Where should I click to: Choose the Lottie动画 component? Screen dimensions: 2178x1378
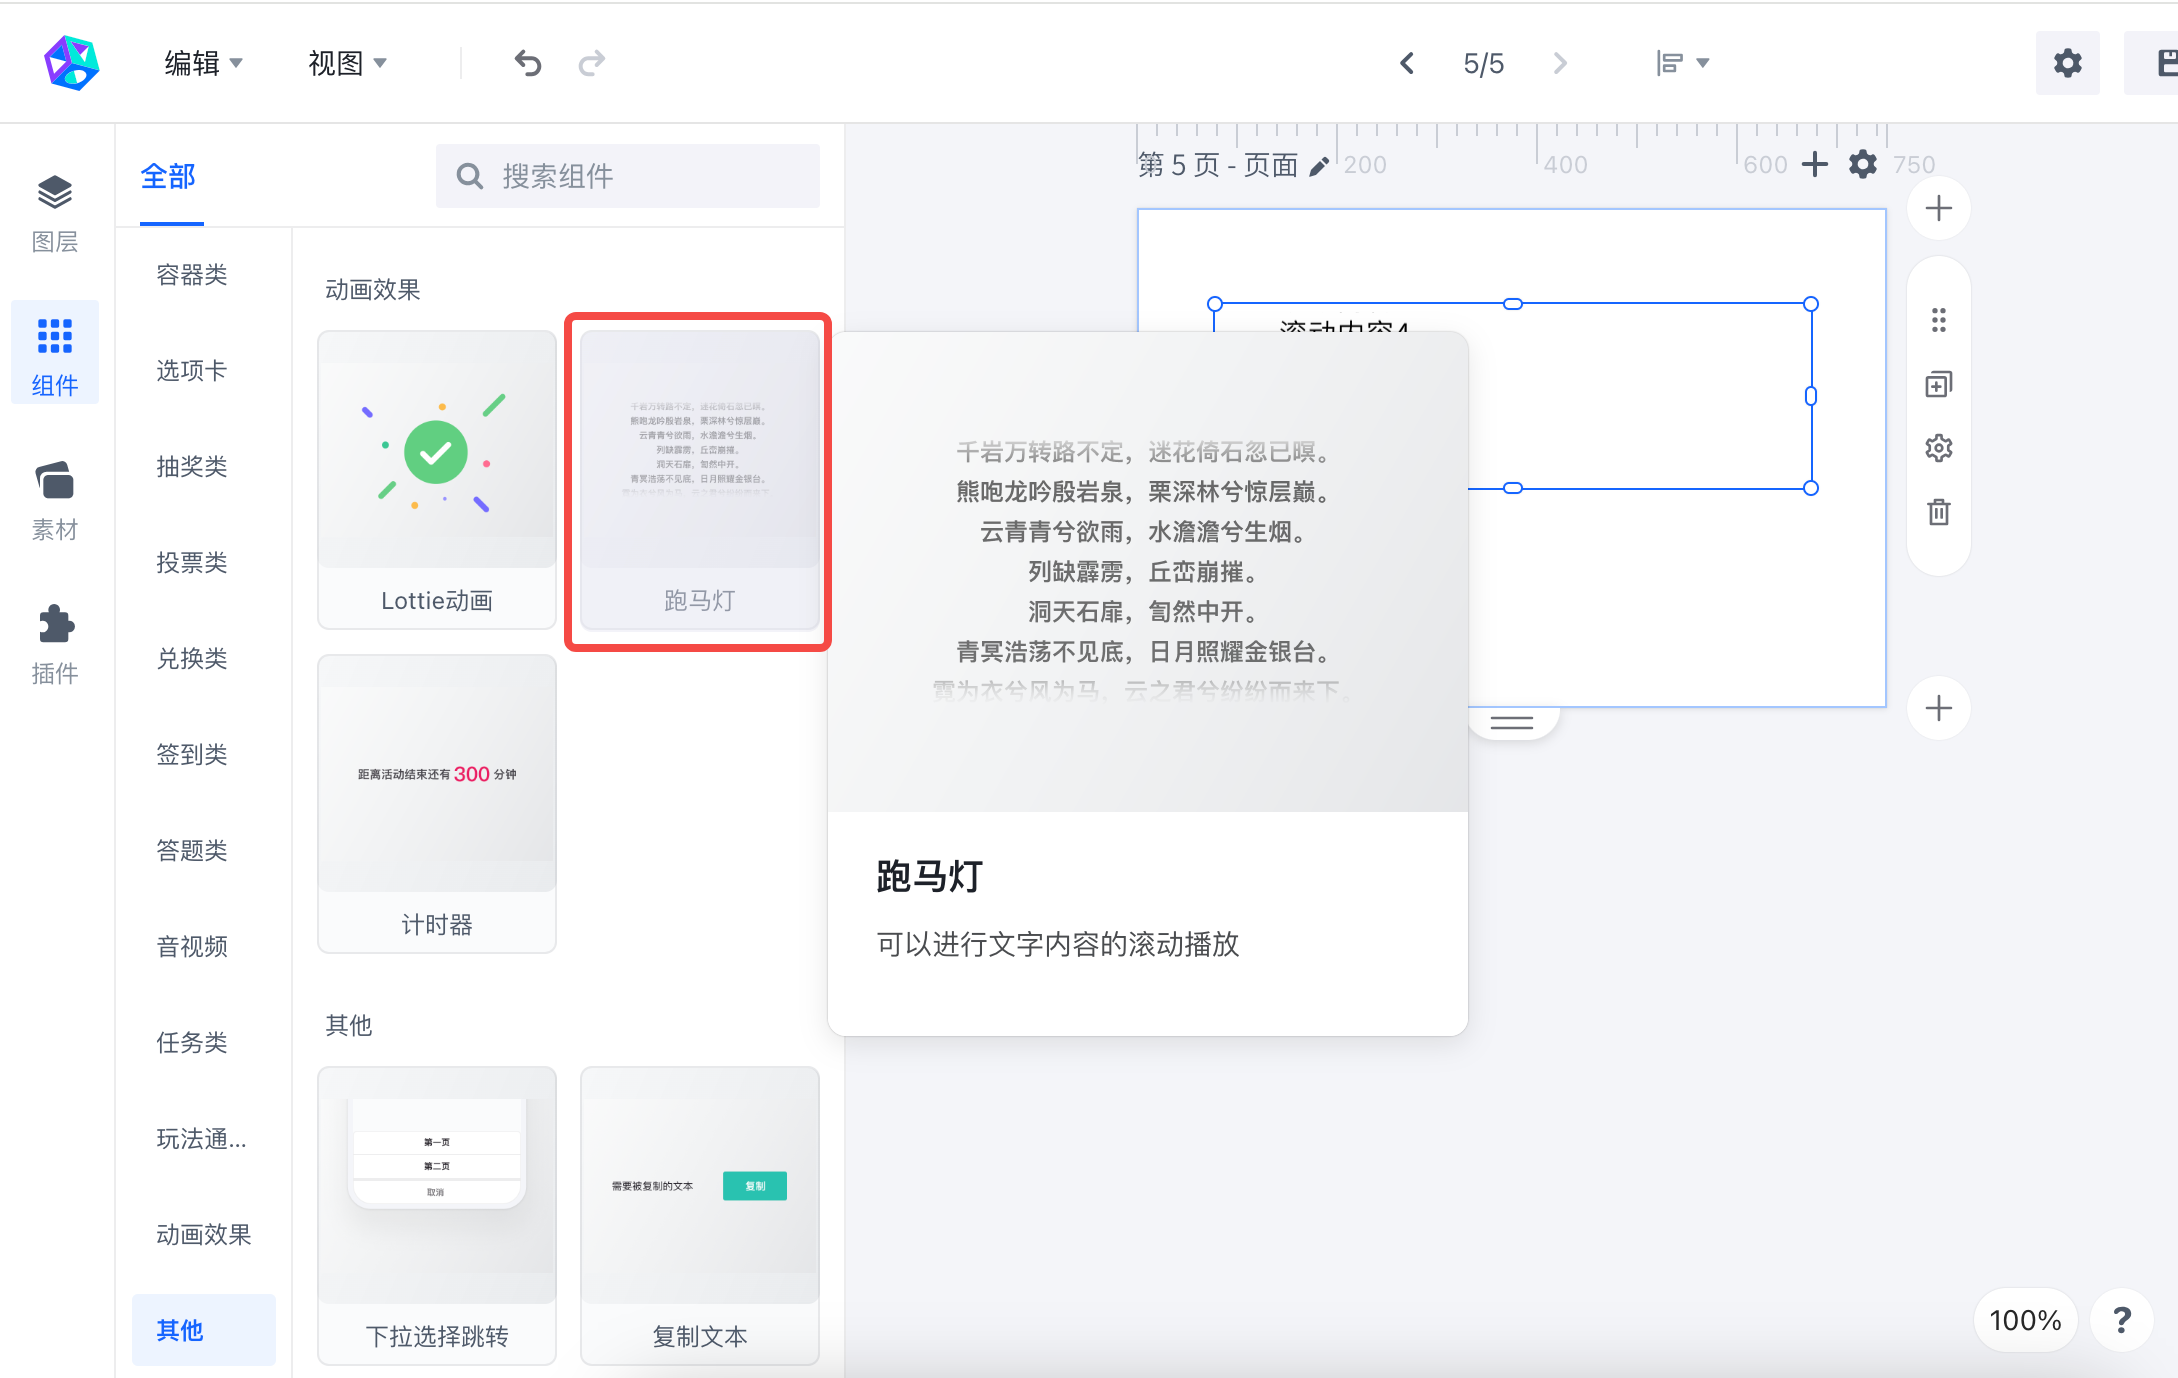(x=437, y=480)
